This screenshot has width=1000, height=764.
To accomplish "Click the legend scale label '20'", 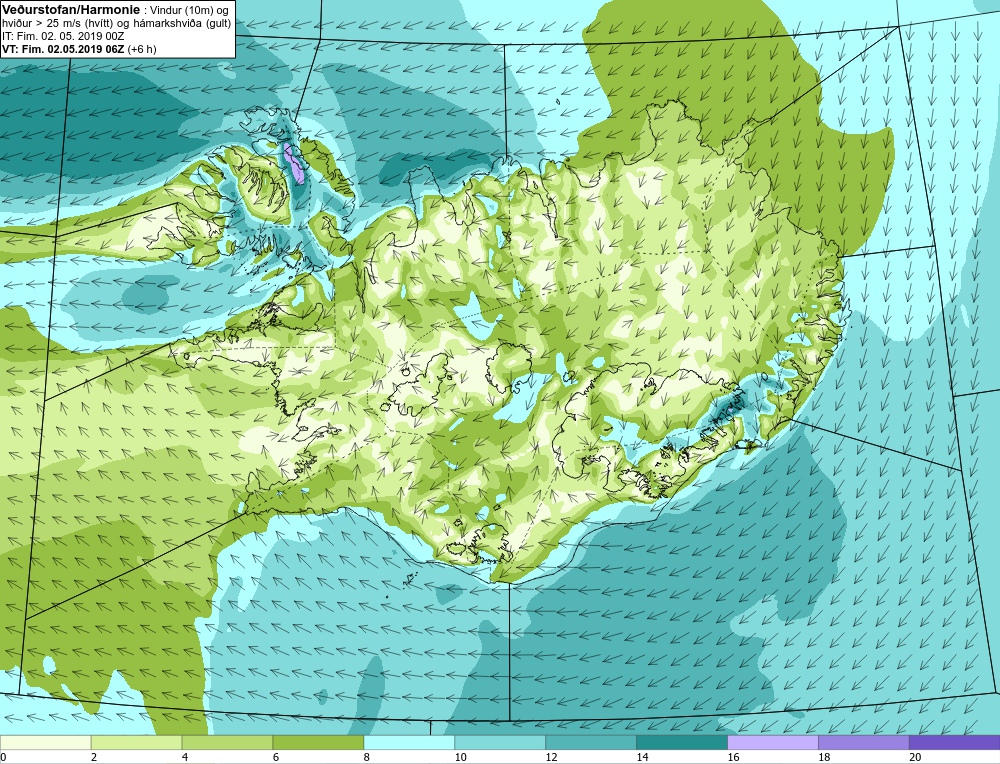I will click(915, 758).
